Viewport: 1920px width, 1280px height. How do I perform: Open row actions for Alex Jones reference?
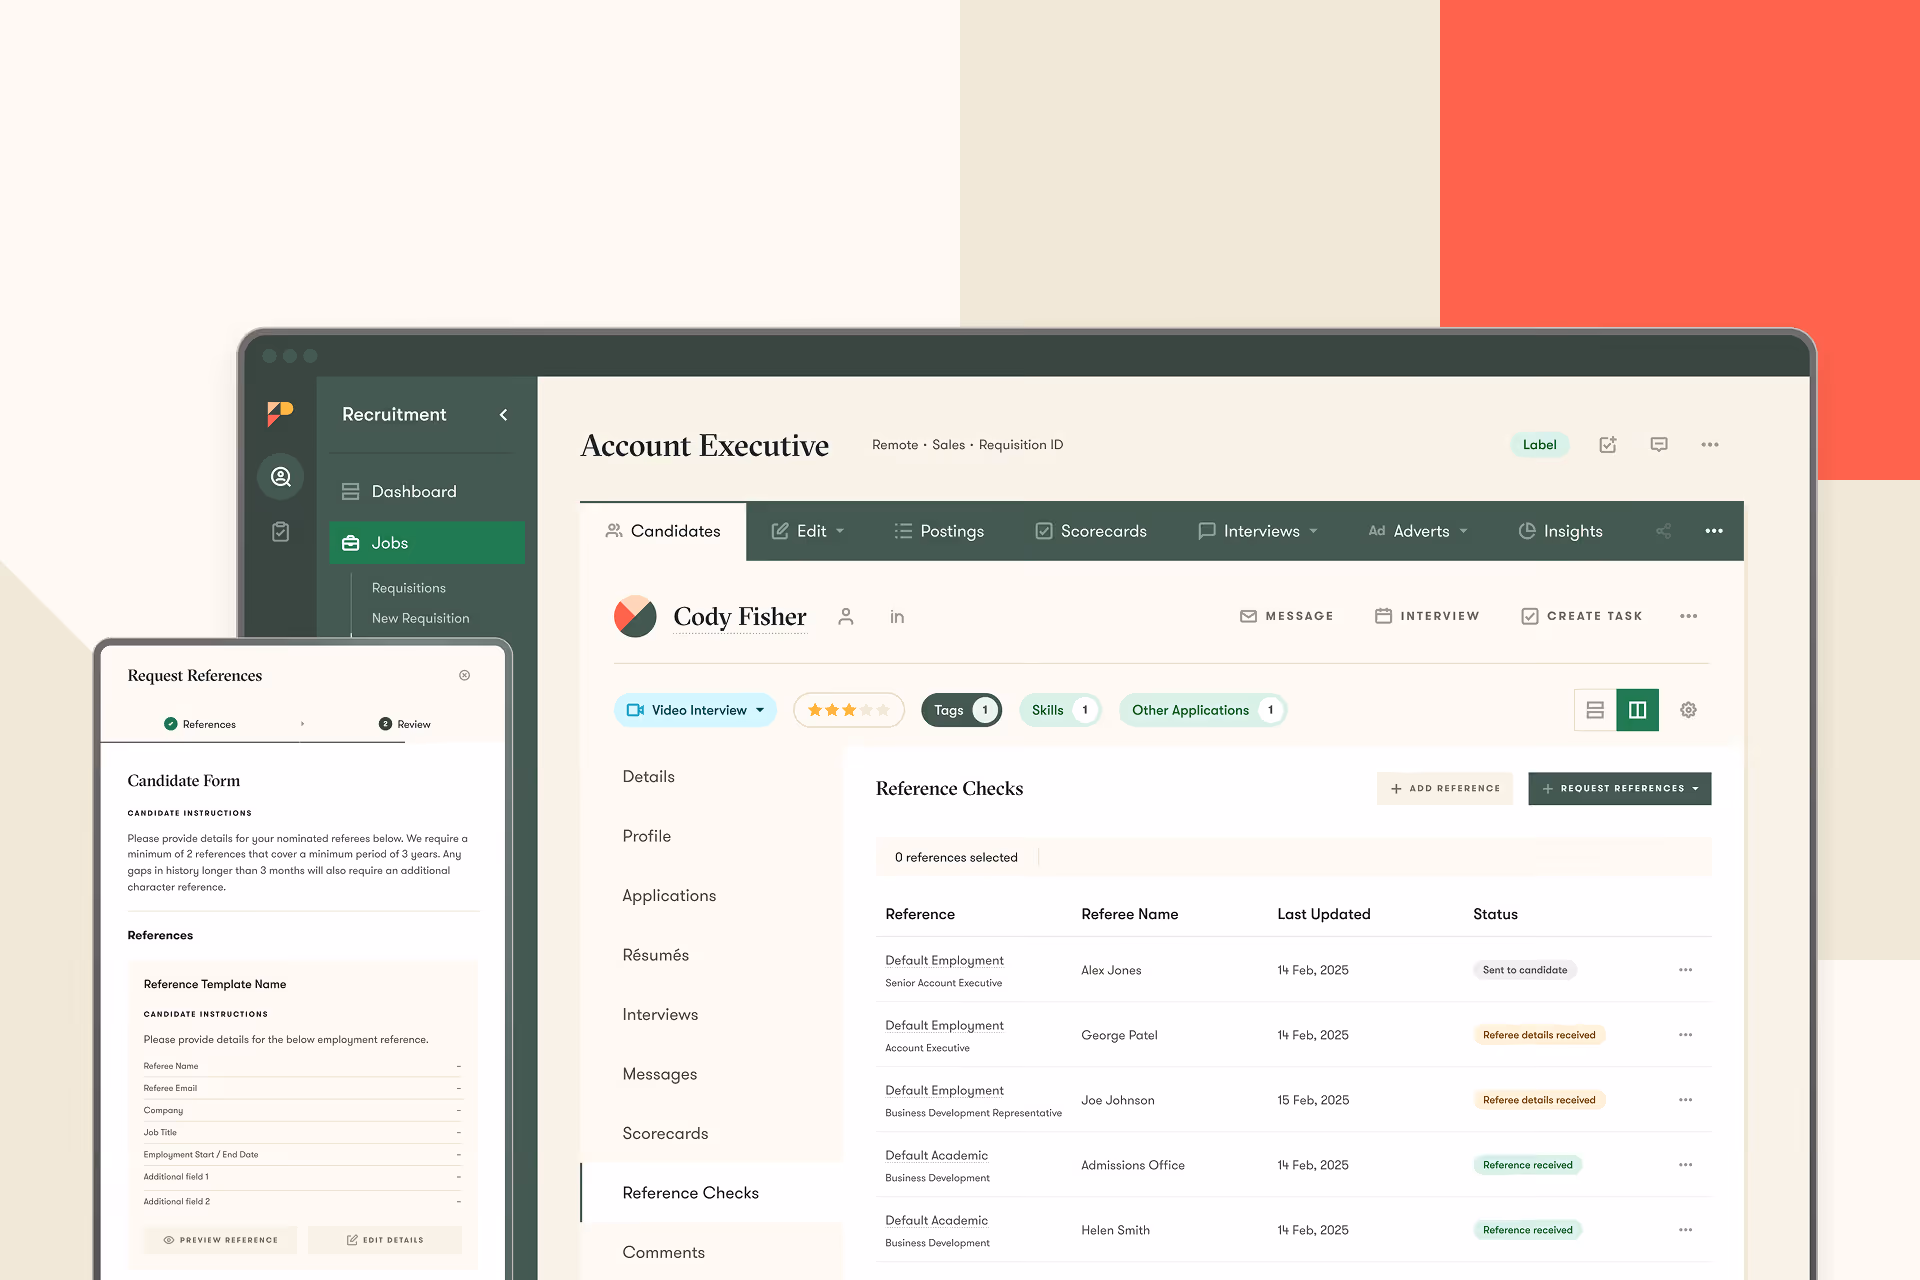pos(1686,970)
